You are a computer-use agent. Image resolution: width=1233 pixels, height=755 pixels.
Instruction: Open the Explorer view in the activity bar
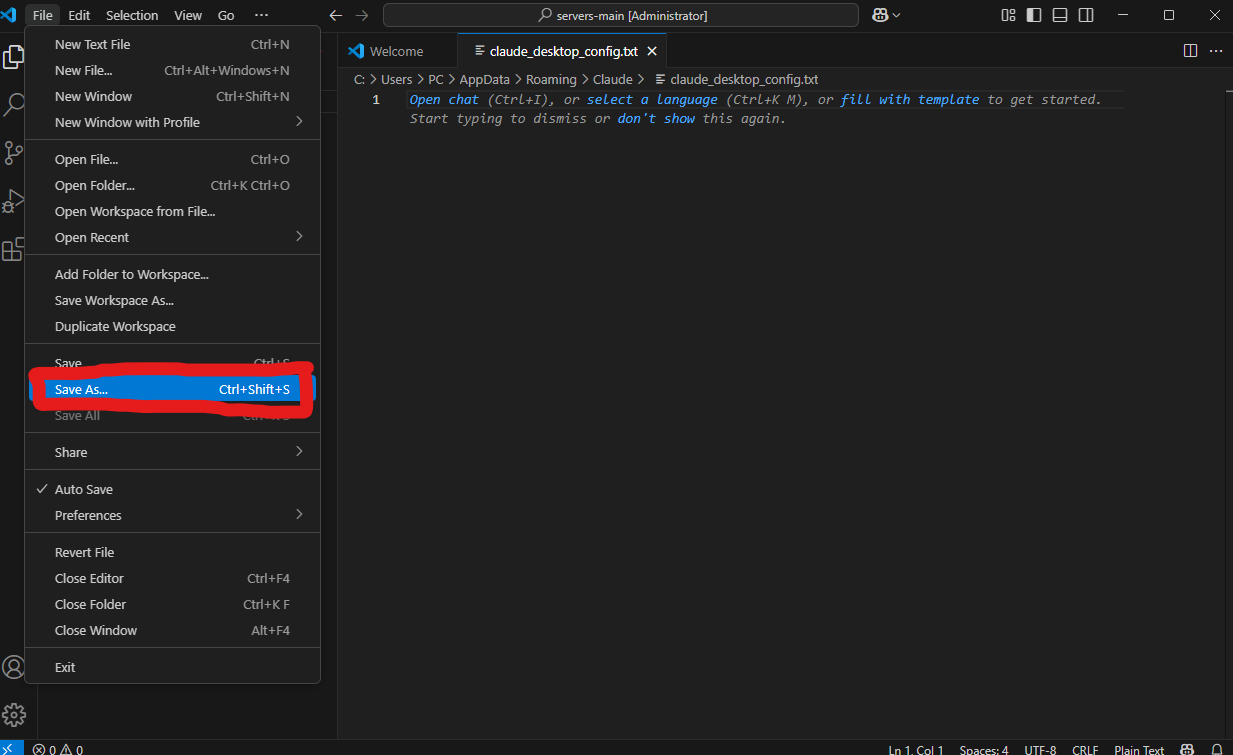coord(14,57)
